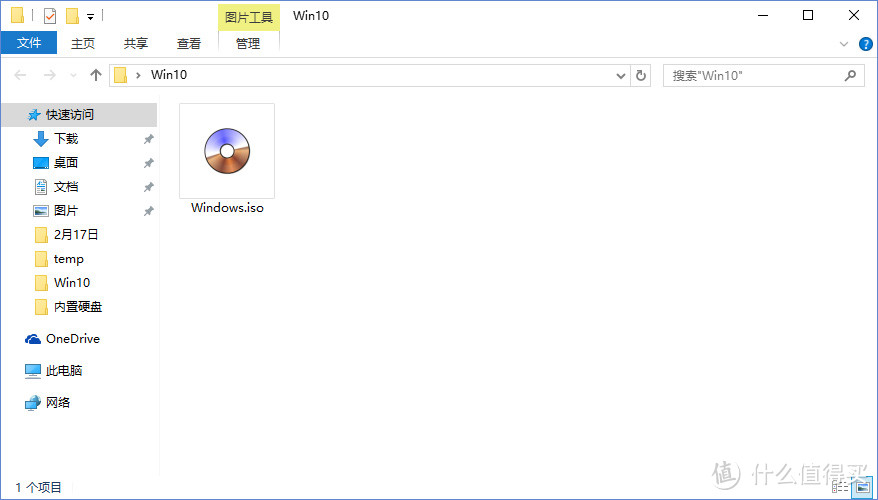Open the 管理 tab under 图片工具

click(x=248, y=43)
